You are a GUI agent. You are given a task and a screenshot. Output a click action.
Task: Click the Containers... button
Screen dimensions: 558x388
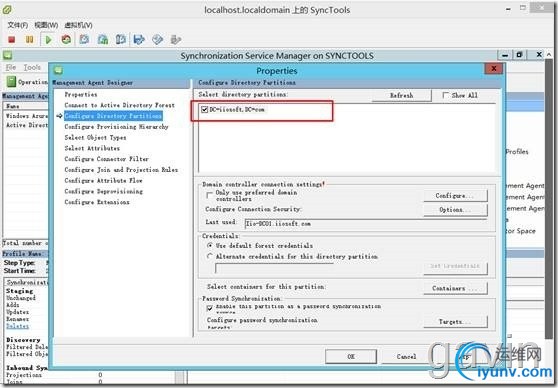455,288
